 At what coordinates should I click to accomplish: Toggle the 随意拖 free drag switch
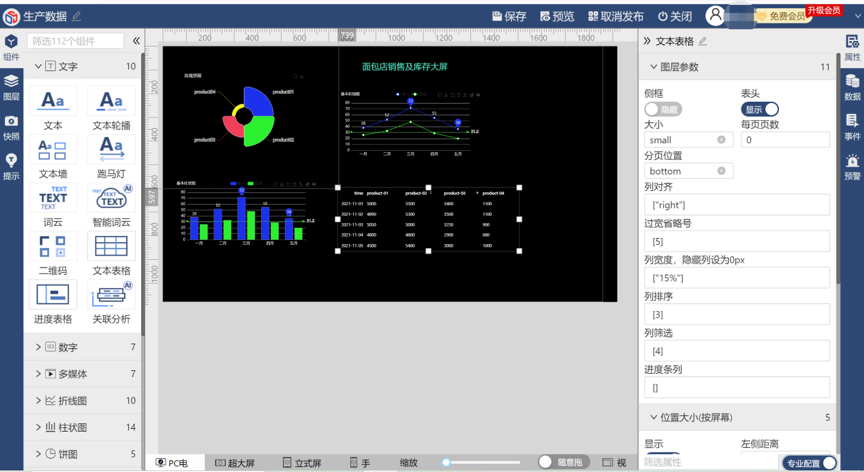coord(546,462)
